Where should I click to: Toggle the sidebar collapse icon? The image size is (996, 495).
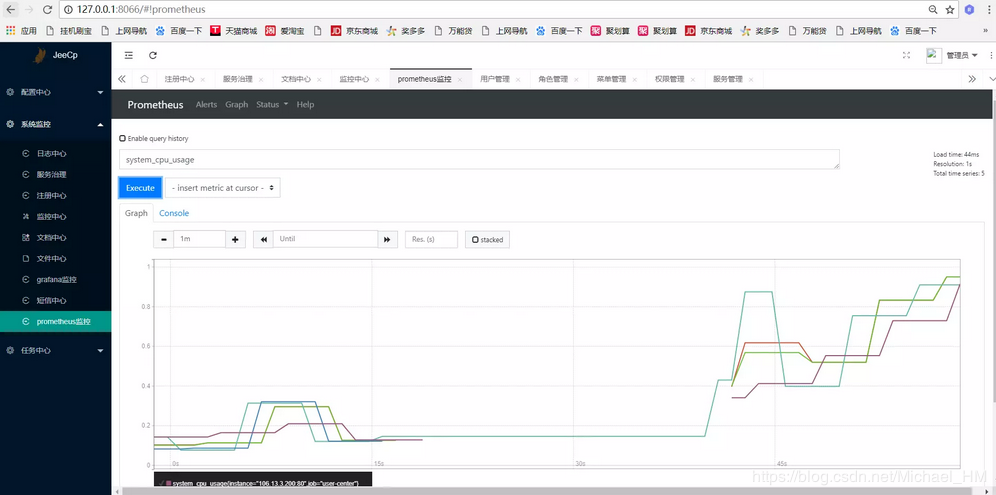(129, 56)
